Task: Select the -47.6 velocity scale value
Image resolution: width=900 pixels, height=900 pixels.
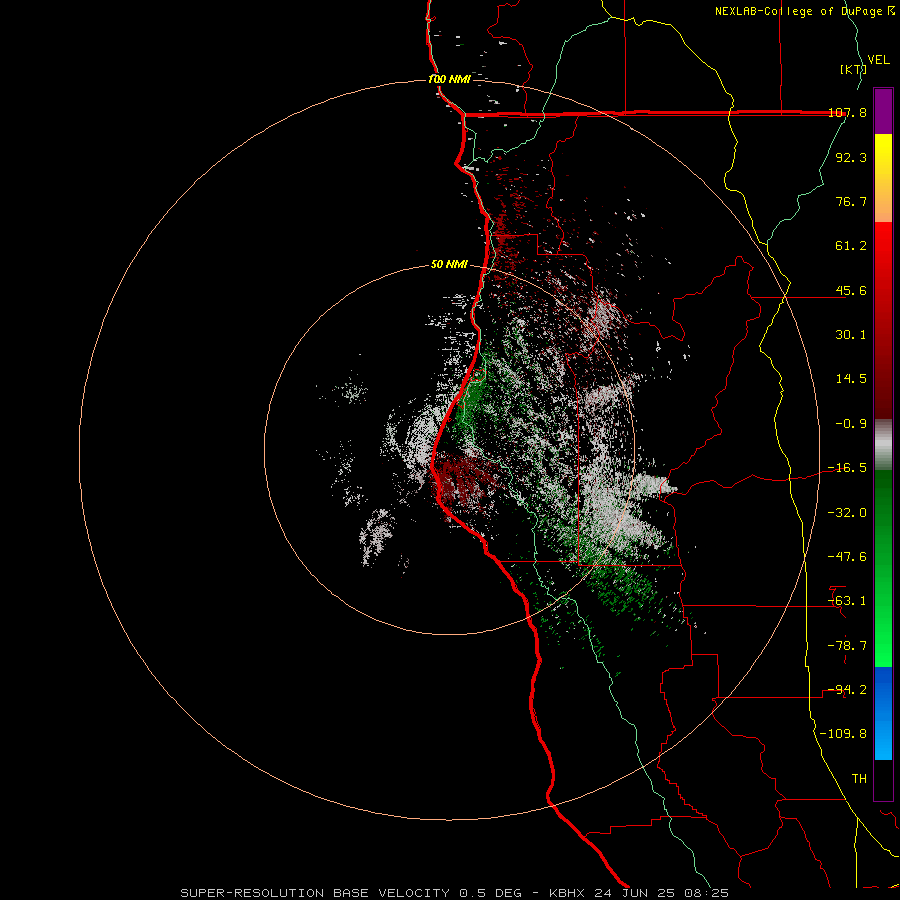Action: click(x=847, y=557)
